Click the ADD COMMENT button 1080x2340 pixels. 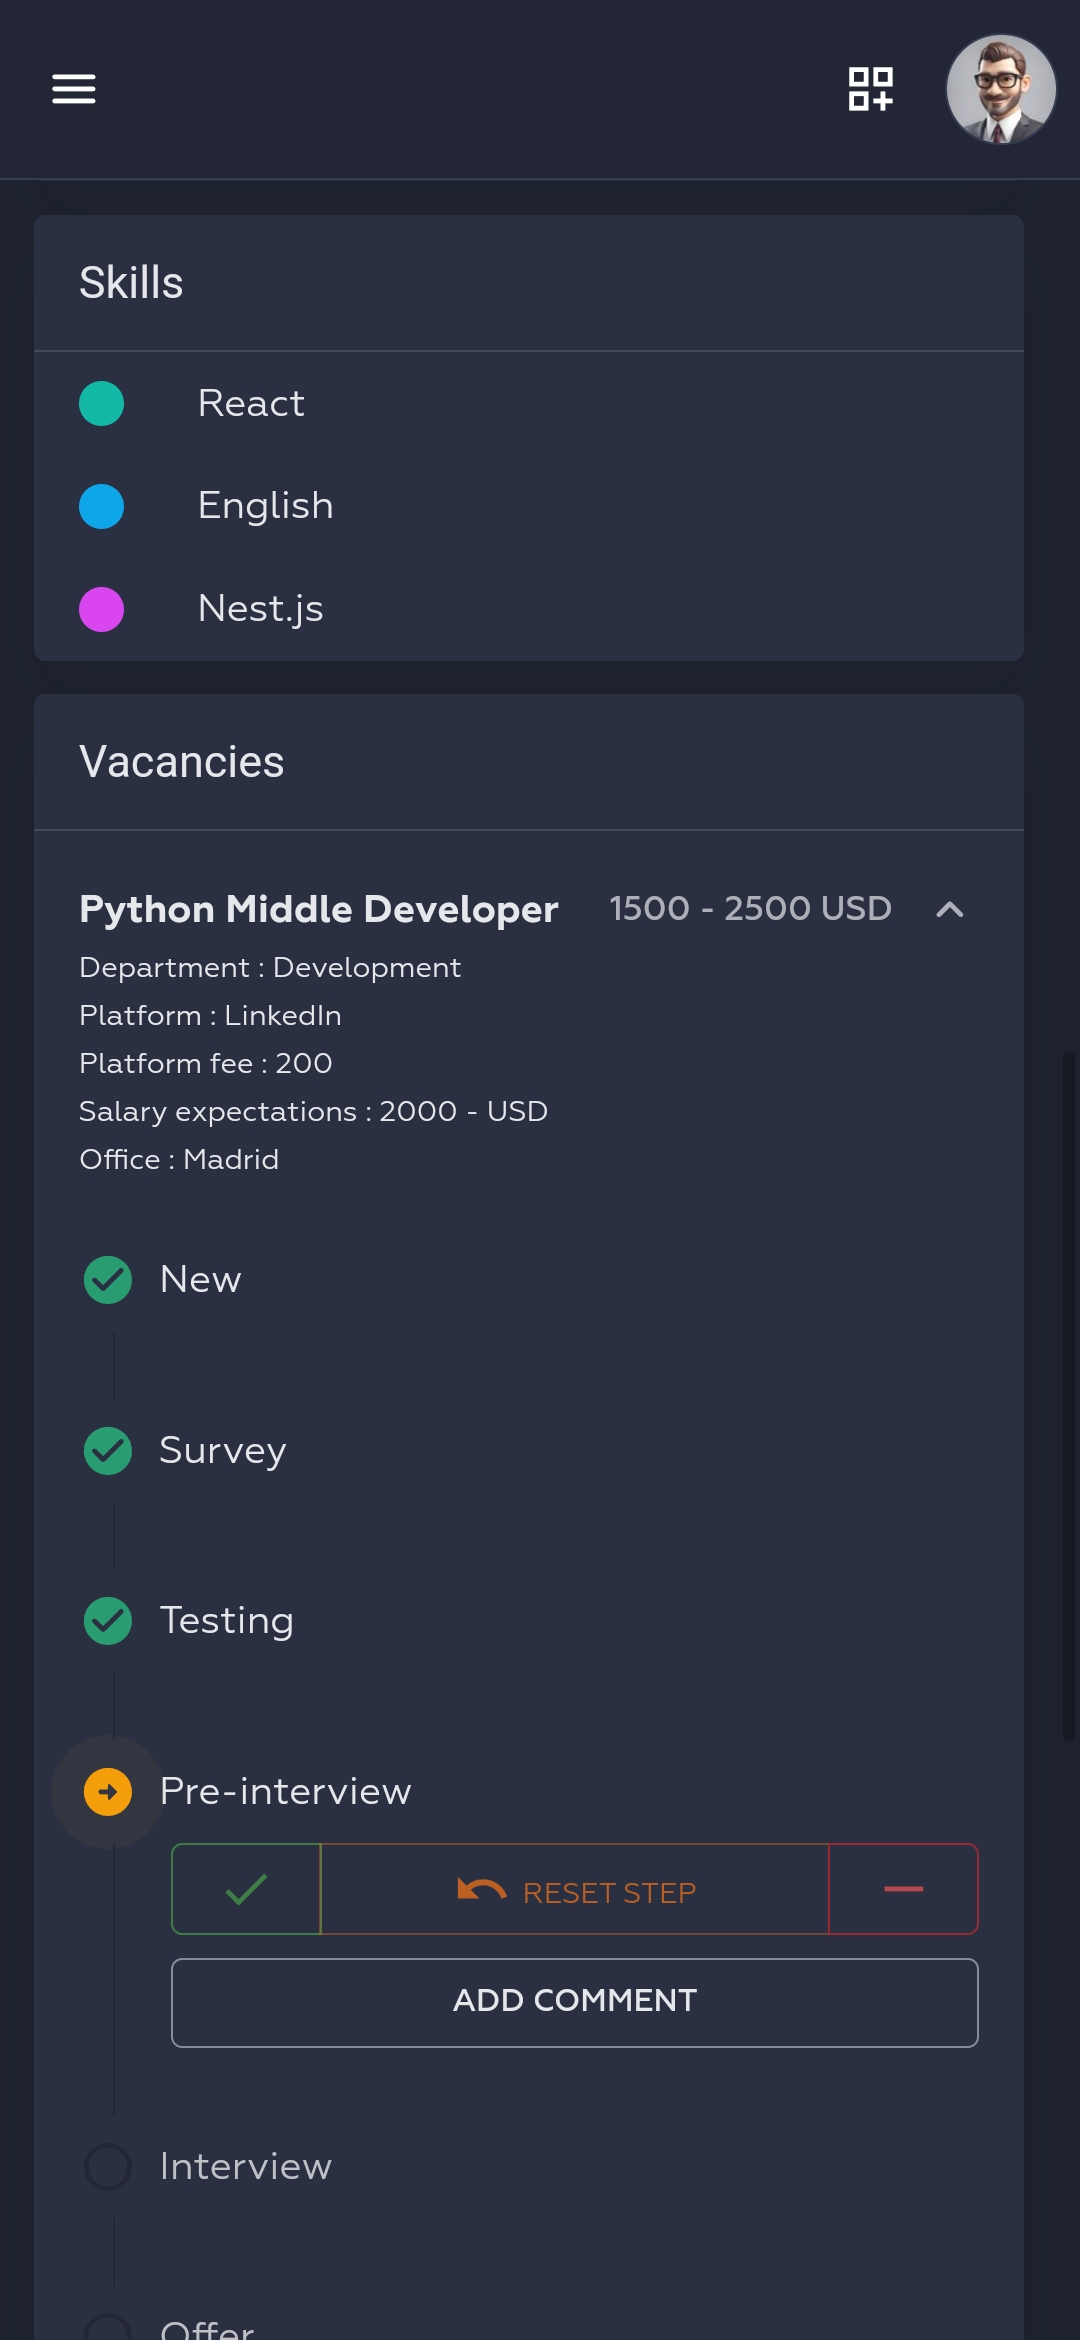[x=575, y=2003]
